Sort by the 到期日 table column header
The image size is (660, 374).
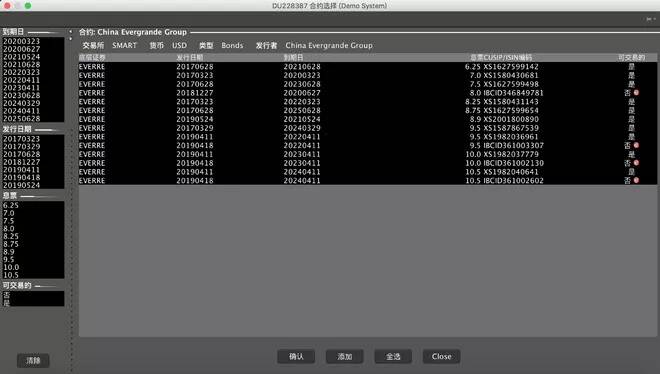point(293,58)
